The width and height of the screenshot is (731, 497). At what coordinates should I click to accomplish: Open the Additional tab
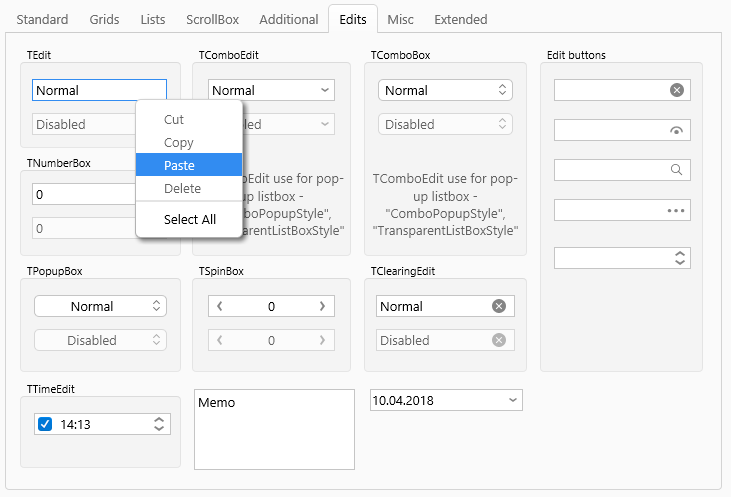click(289, 20)
